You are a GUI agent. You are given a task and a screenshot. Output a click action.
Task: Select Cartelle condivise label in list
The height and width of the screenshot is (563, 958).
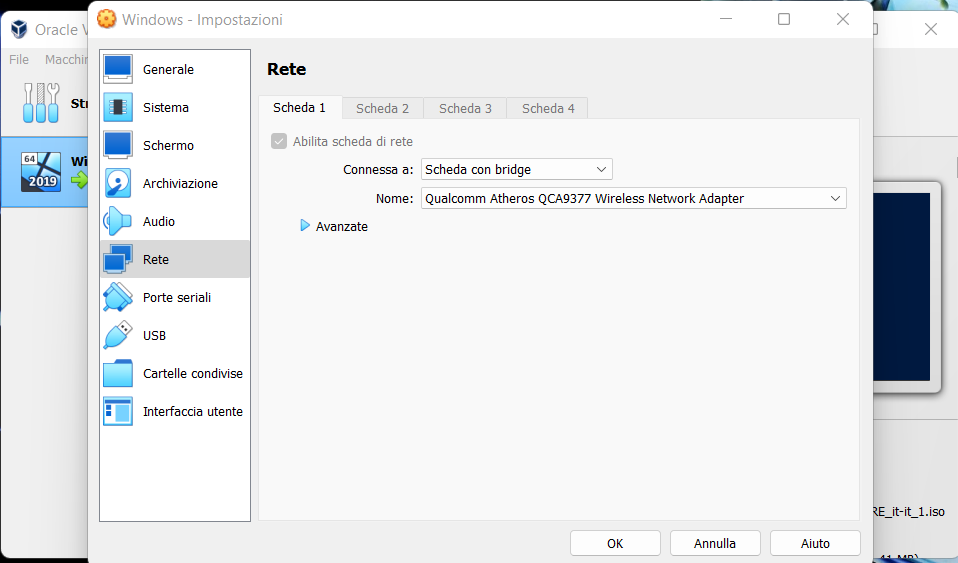pos(192,373)
